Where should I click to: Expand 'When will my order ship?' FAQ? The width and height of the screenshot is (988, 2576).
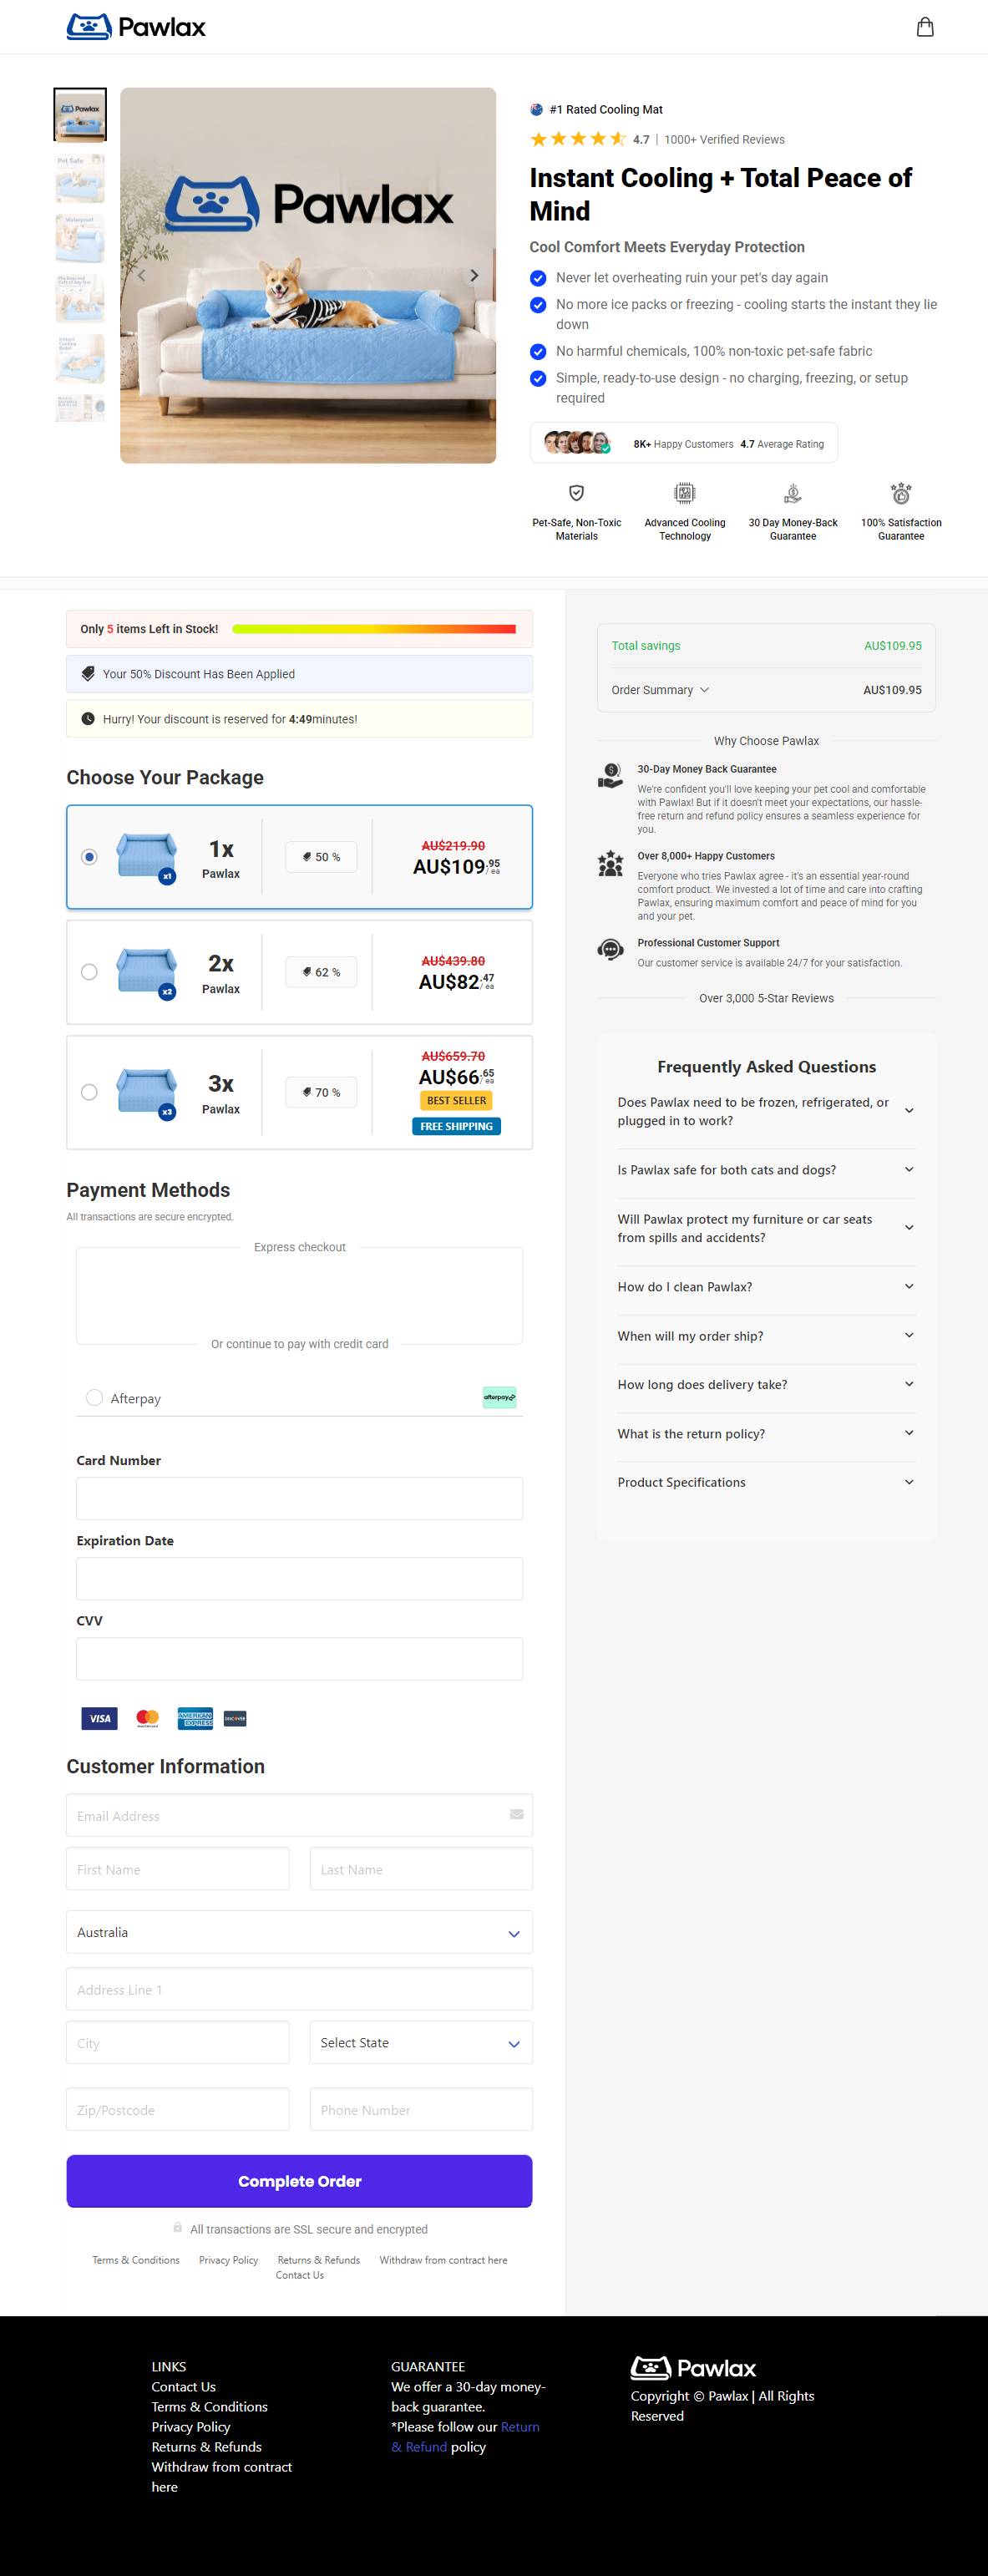pos(766,1336)
